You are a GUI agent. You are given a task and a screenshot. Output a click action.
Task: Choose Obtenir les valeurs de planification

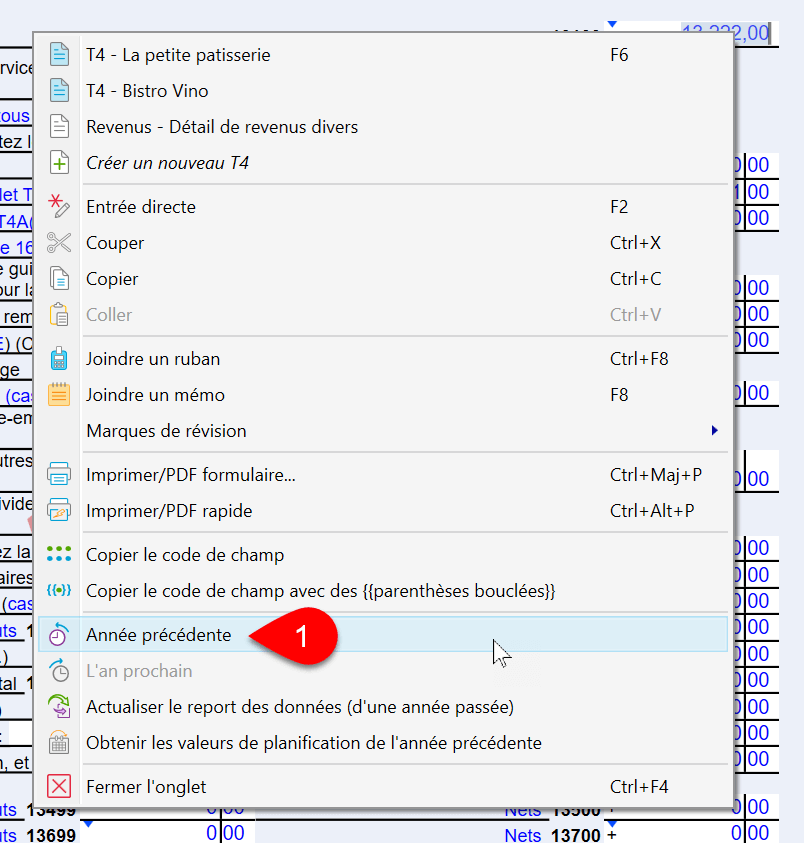(382, 743)
